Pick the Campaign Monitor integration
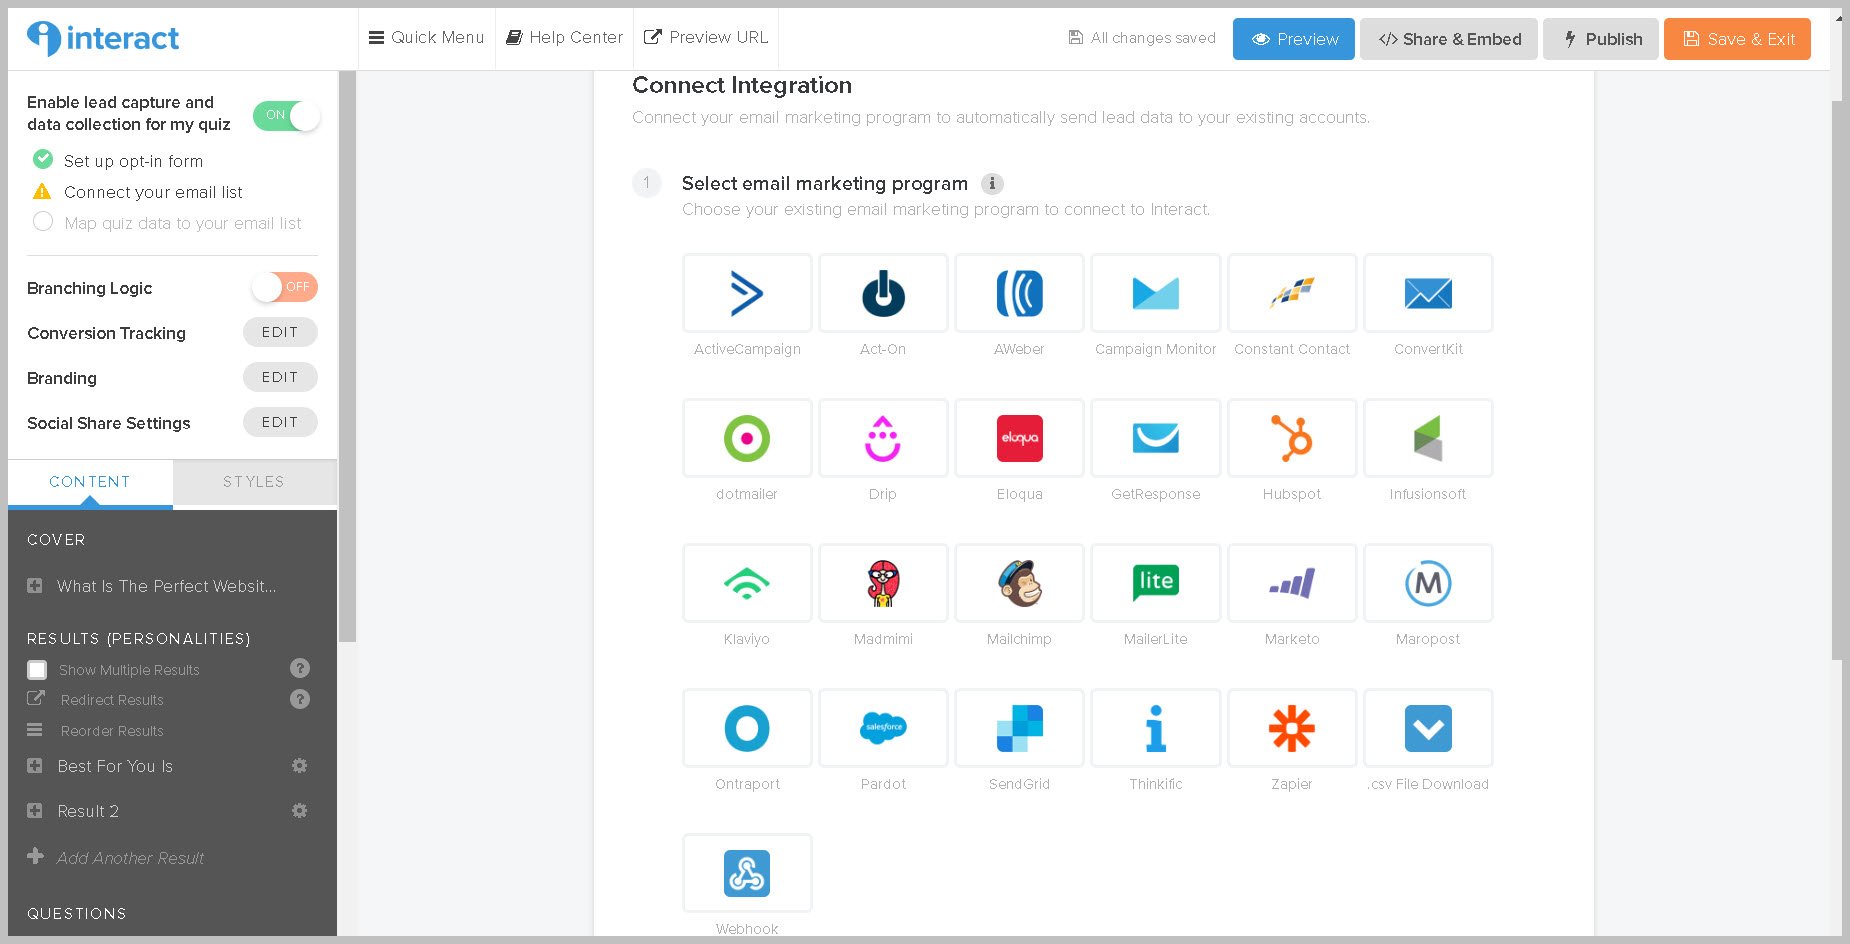This screenshot has width=1850, height=944. pyautogui.click(x=1155, y=293)
